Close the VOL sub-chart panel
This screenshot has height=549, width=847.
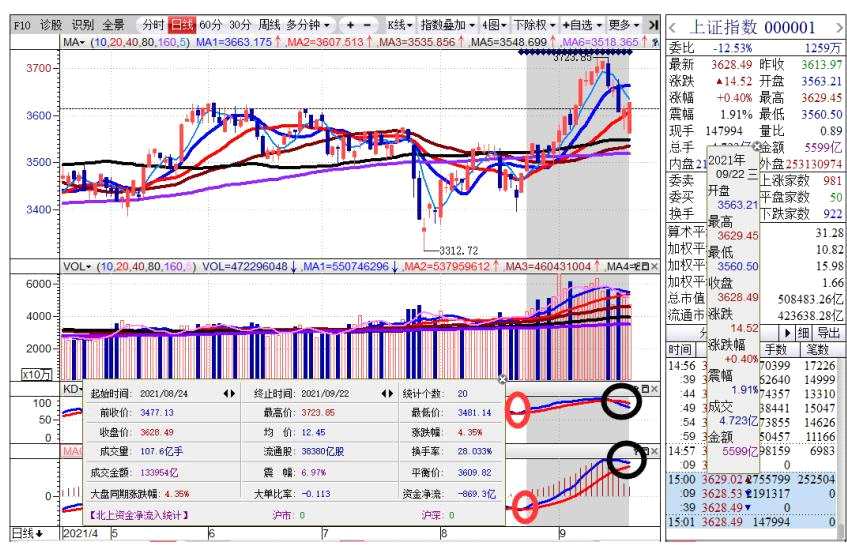pos(654,266)
